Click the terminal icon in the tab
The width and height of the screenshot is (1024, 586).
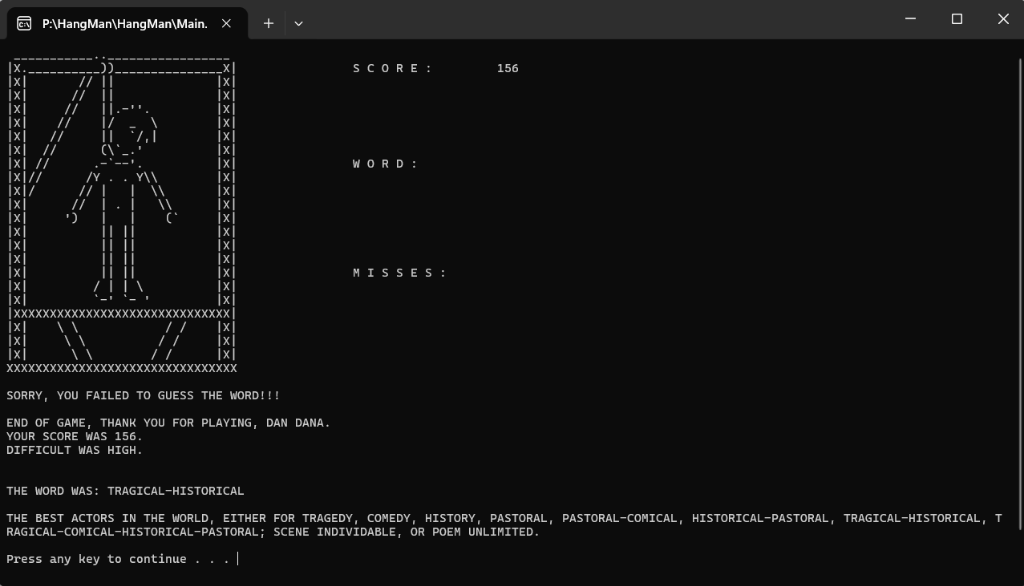pos(24,24)
